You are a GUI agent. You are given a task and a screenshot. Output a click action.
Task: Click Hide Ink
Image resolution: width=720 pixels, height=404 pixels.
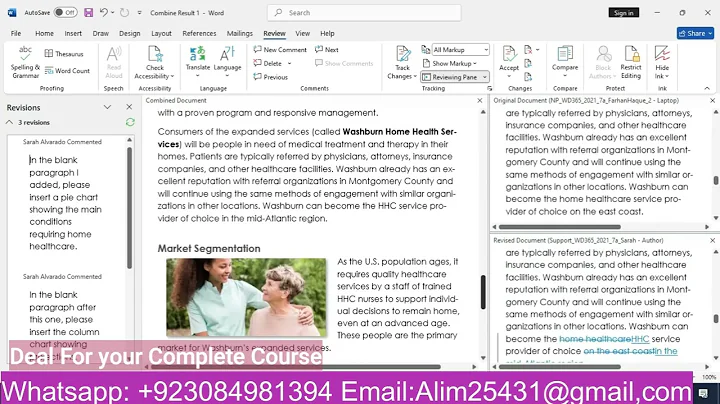(x=662, y=62)
